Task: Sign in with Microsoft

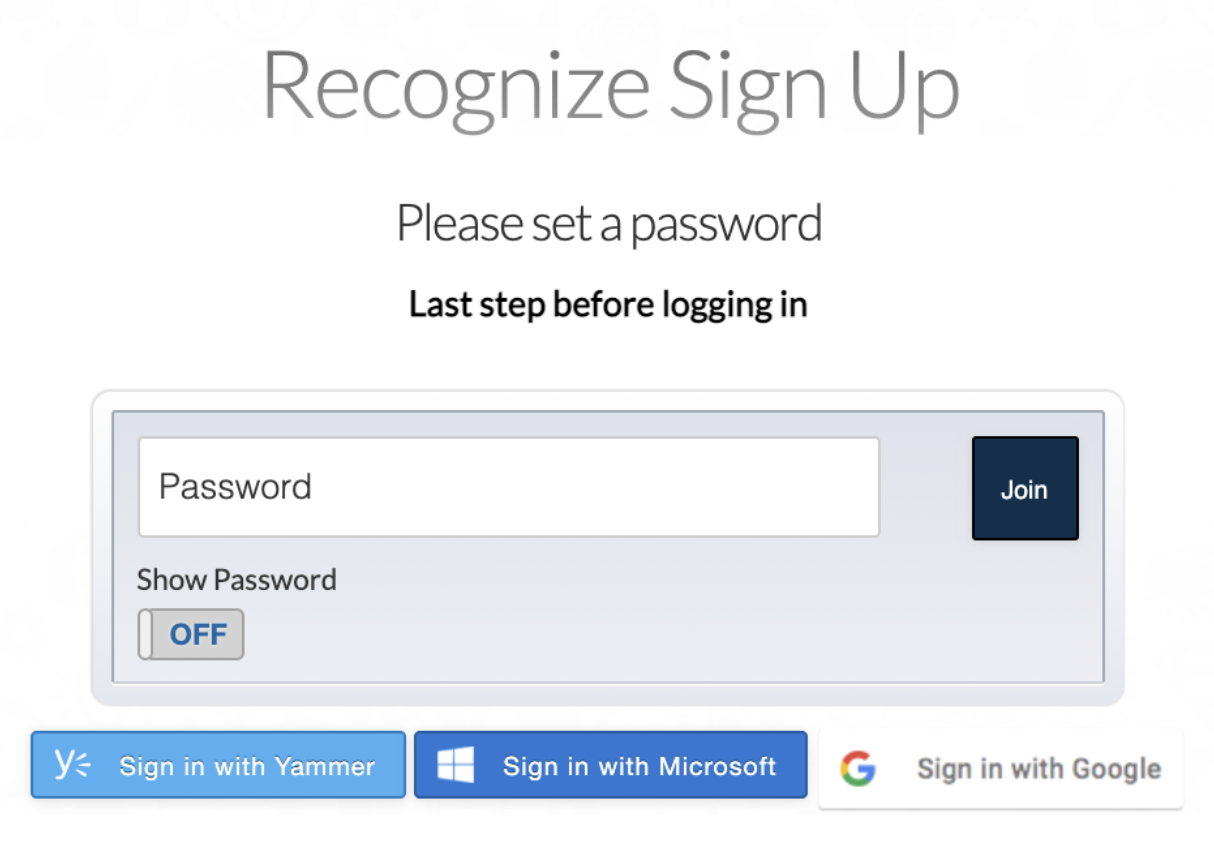Action: [x=610, y=765]
